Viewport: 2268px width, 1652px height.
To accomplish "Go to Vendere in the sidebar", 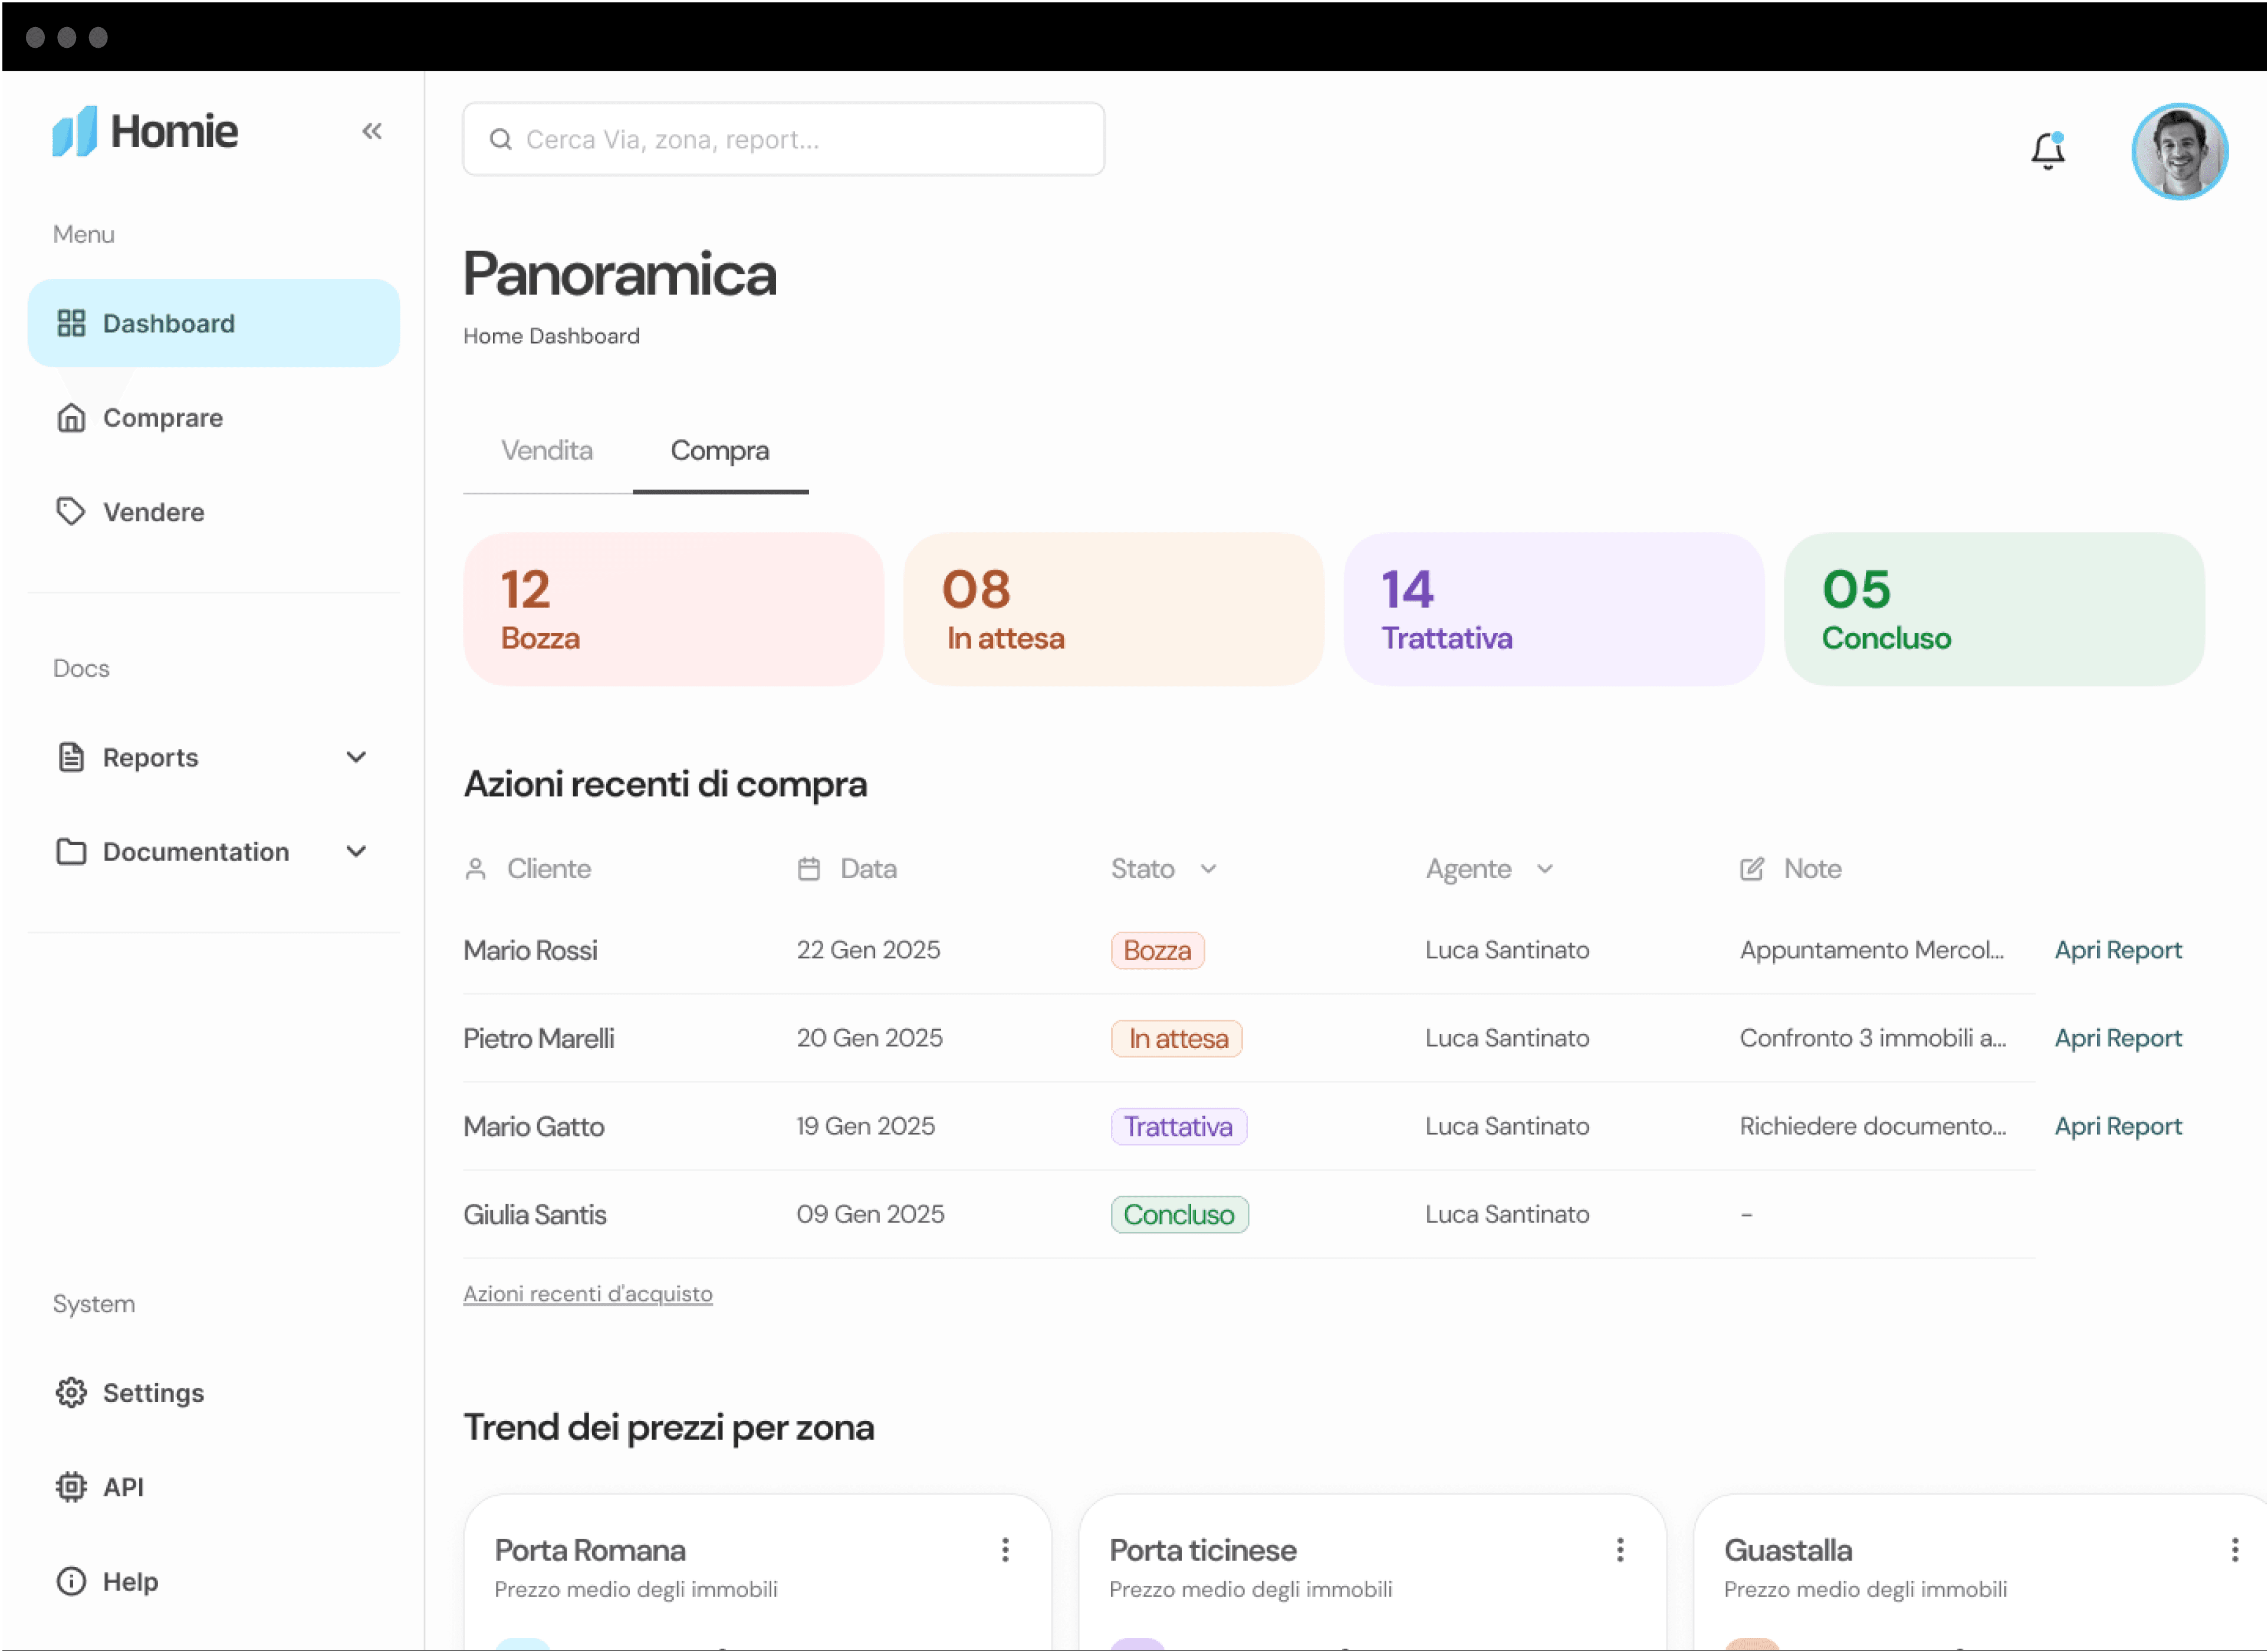I will click(214, 511).
